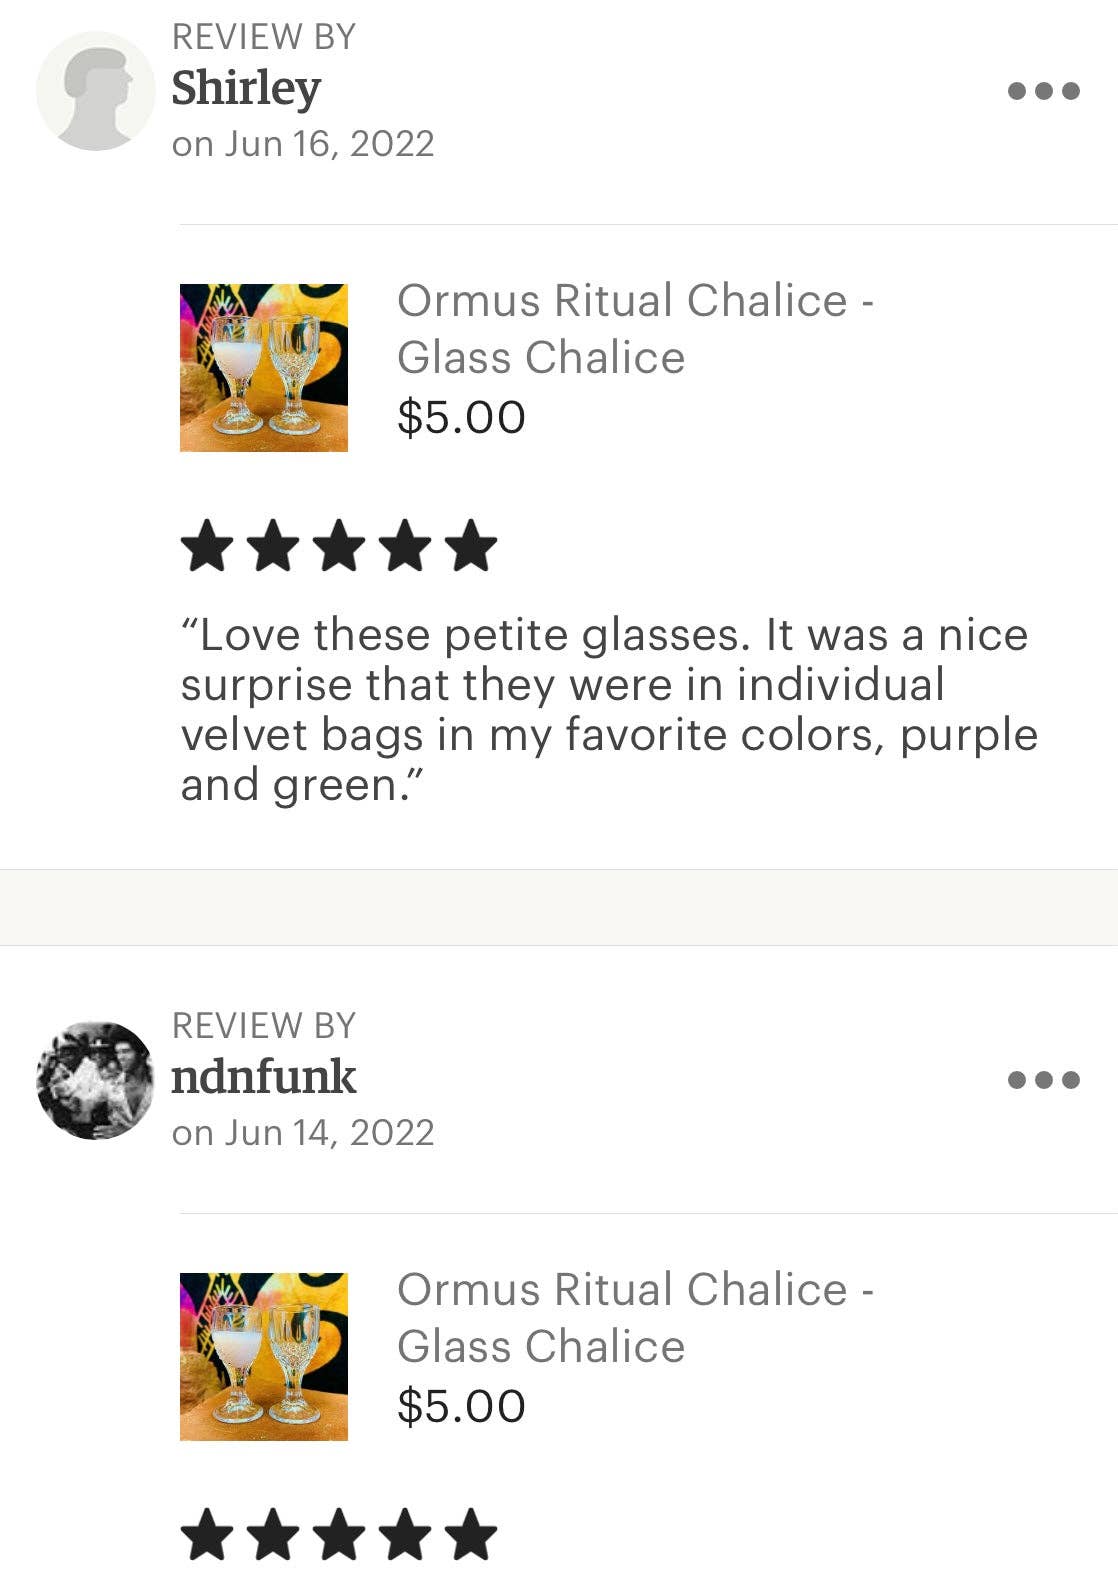Click the chalice product thumbnail in Shirley's review
The image size is (1118, 1593).
tap(265, 368)
